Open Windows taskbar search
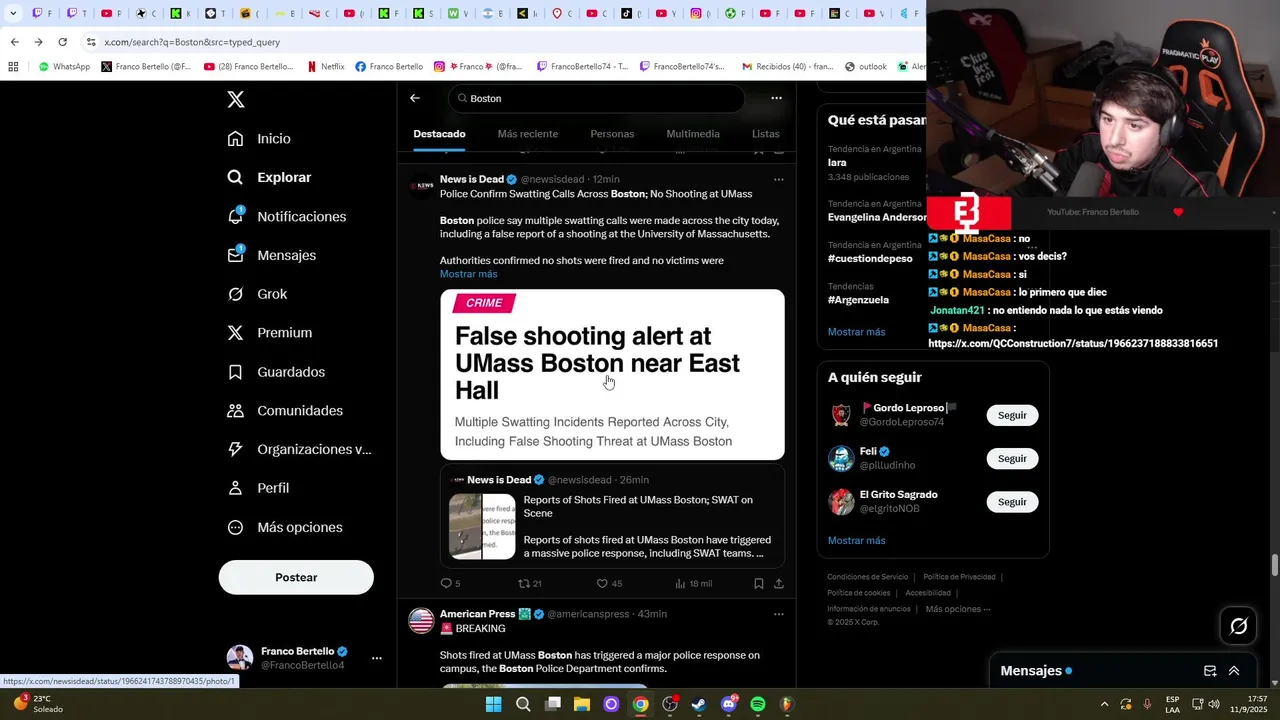This screenshot has width=1280, height=720. [x=523, y=704]
